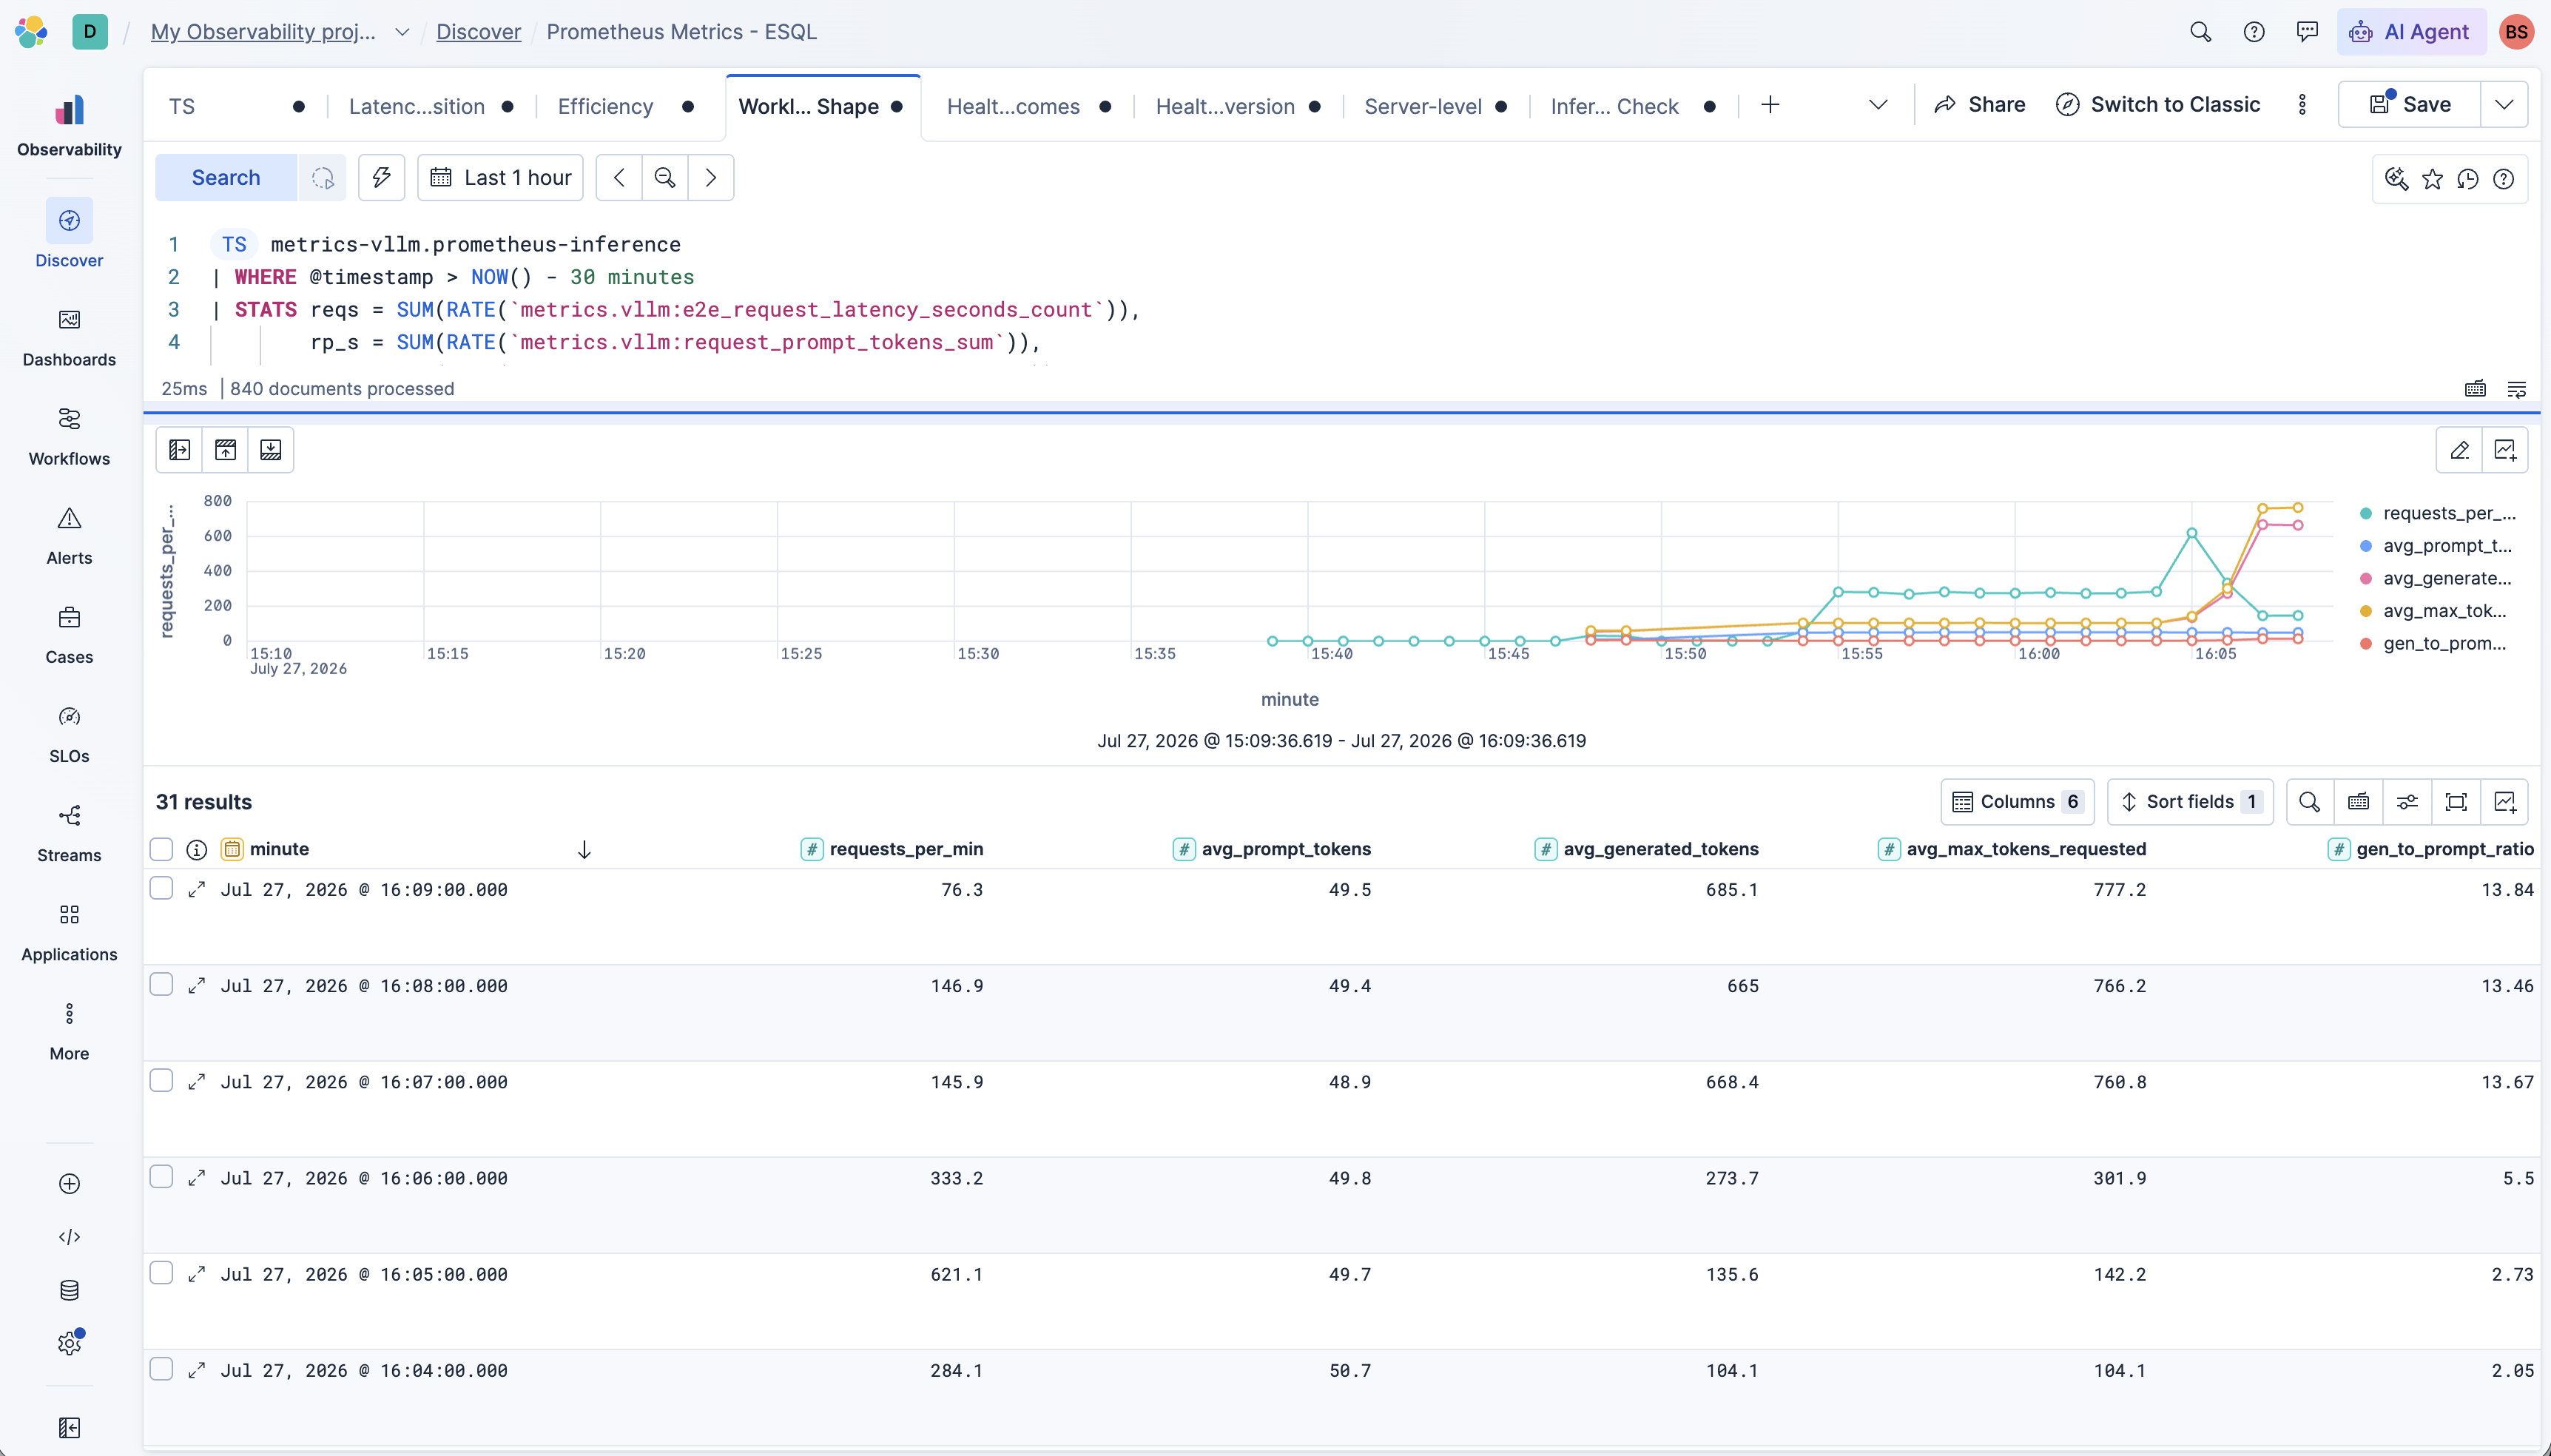Open the kebab more-options menu
Screen dimensions: 2551x1456
point(2302,105)
